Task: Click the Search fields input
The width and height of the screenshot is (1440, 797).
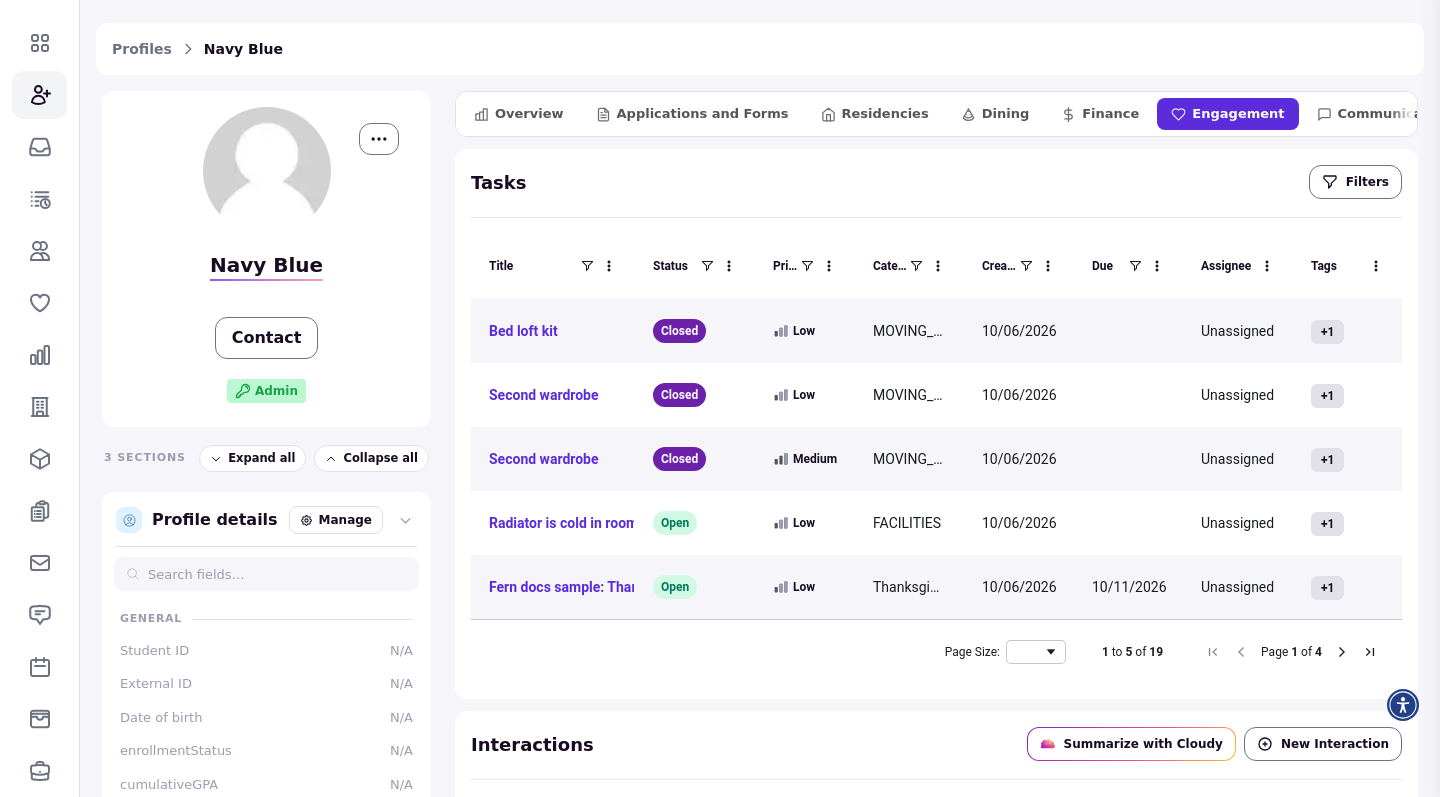Action: [x=266, y=574]
